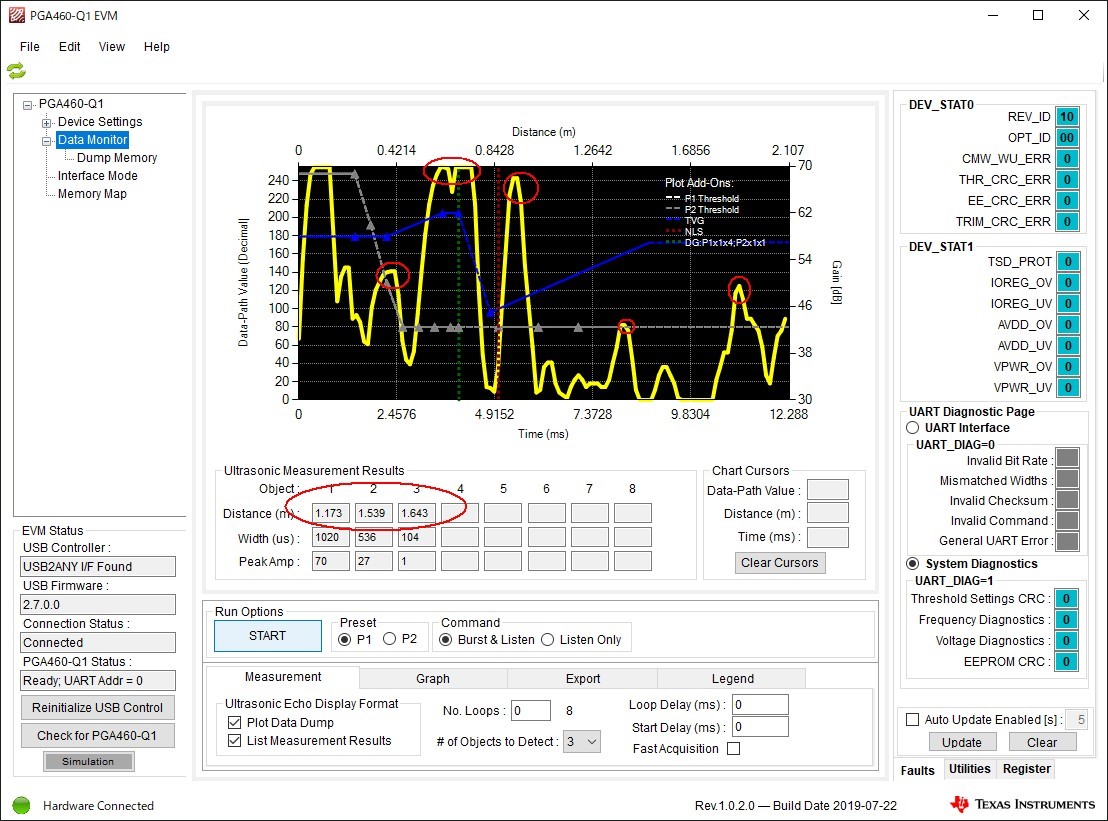Click the green refresh arrows icon
Viewport: 1108px width, 821px height.
coord(16,71)
